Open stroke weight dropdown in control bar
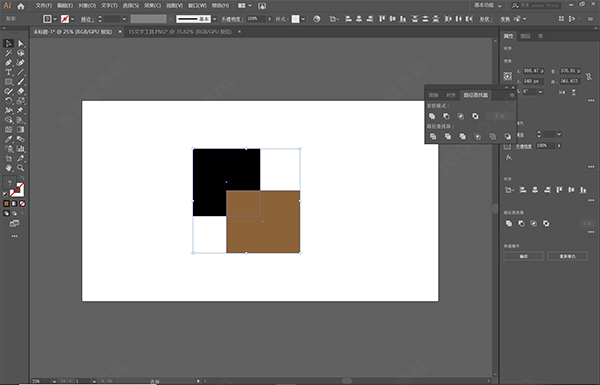 coord(124,19)
